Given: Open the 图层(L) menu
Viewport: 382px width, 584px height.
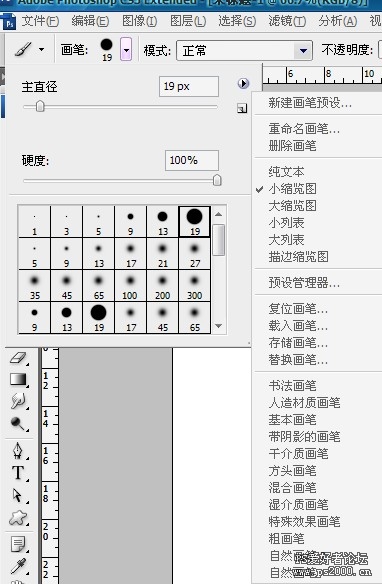Looking at the screenshot, I should click(x=188, y=21).
